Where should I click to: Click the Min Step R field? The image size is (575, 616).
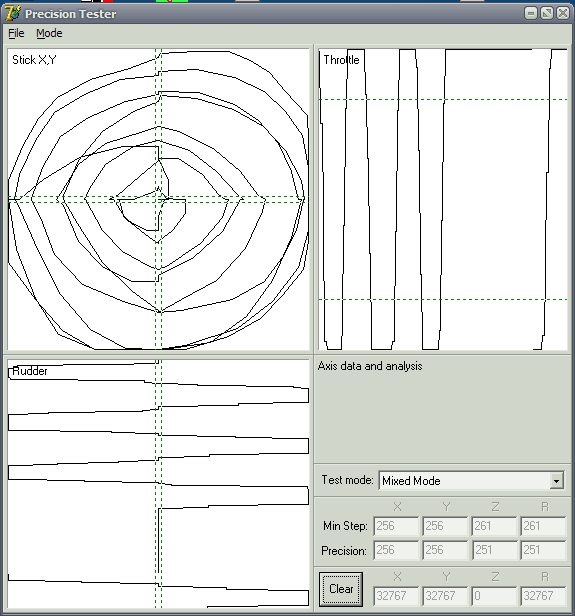pyautogui.click(x=543, y=526)
